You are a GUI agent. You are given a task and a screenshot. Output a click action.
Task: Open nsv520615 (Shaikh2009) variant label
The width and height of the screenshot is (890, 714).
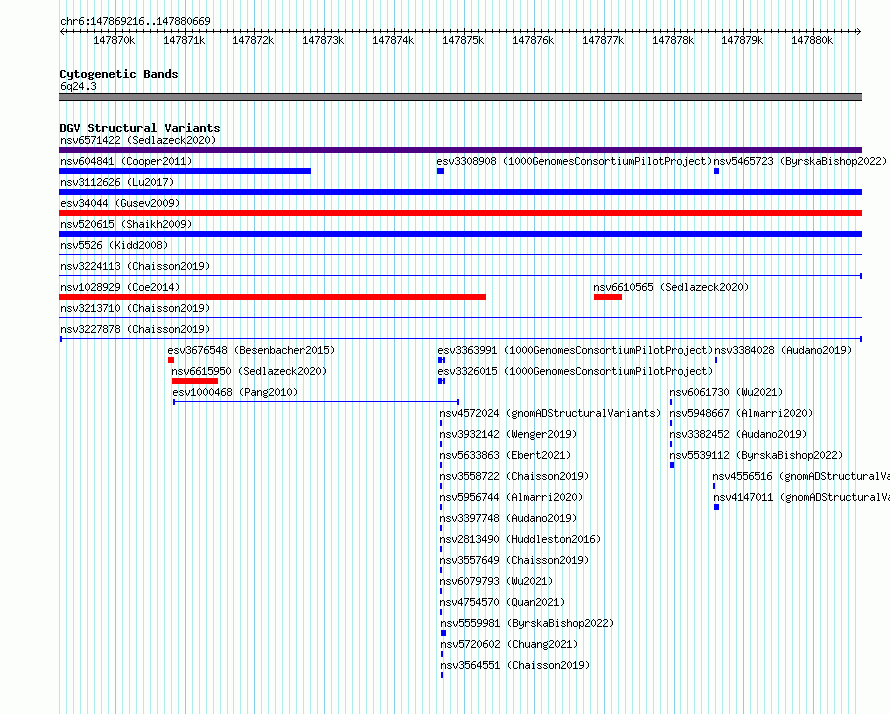[126, 224]
